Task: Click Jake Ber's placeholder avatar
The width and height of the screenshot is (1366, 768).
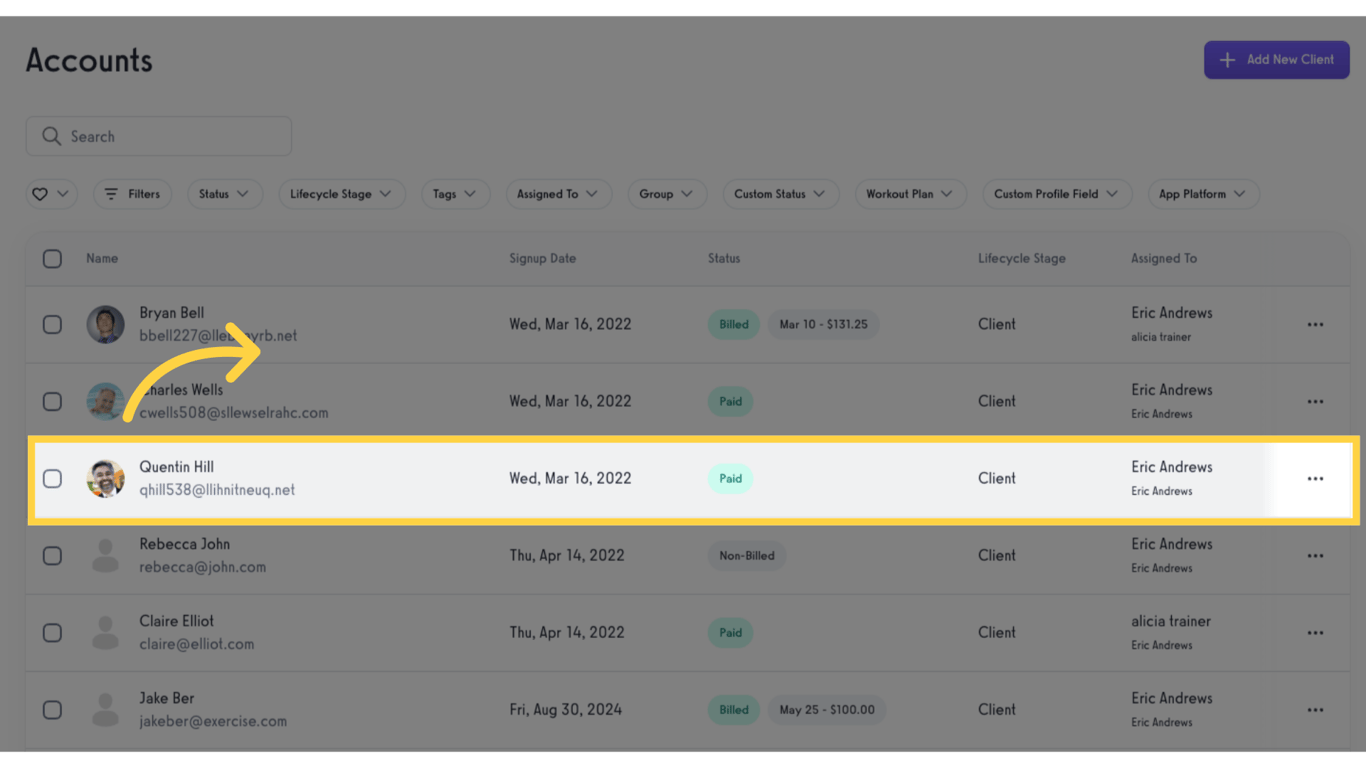Action: [105, 709]
